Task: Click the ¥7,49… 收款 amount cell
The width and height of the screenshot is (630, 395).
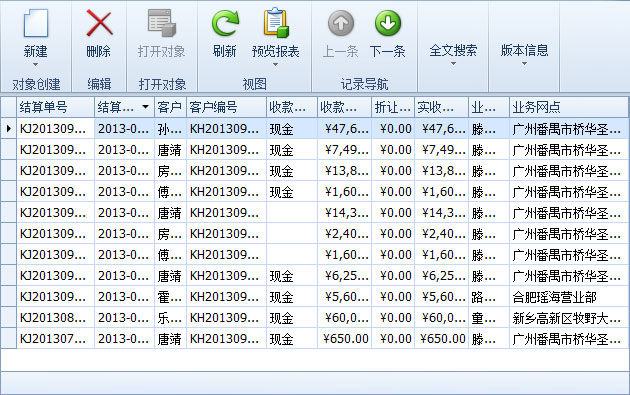Action: pos(344,149)
